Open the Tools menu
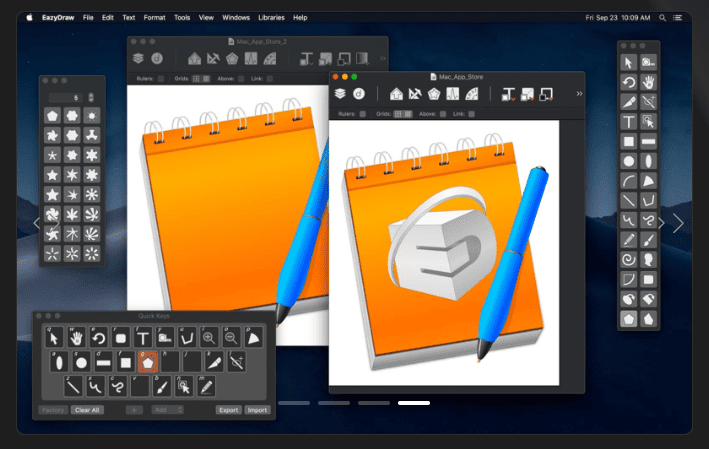This screenshot has width=709, height=449. [182, 18]
